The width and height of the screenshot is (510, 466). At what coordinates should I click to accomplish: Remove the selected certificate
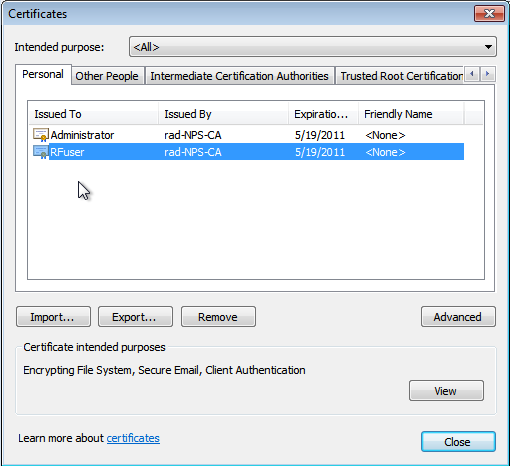point(218,317)
